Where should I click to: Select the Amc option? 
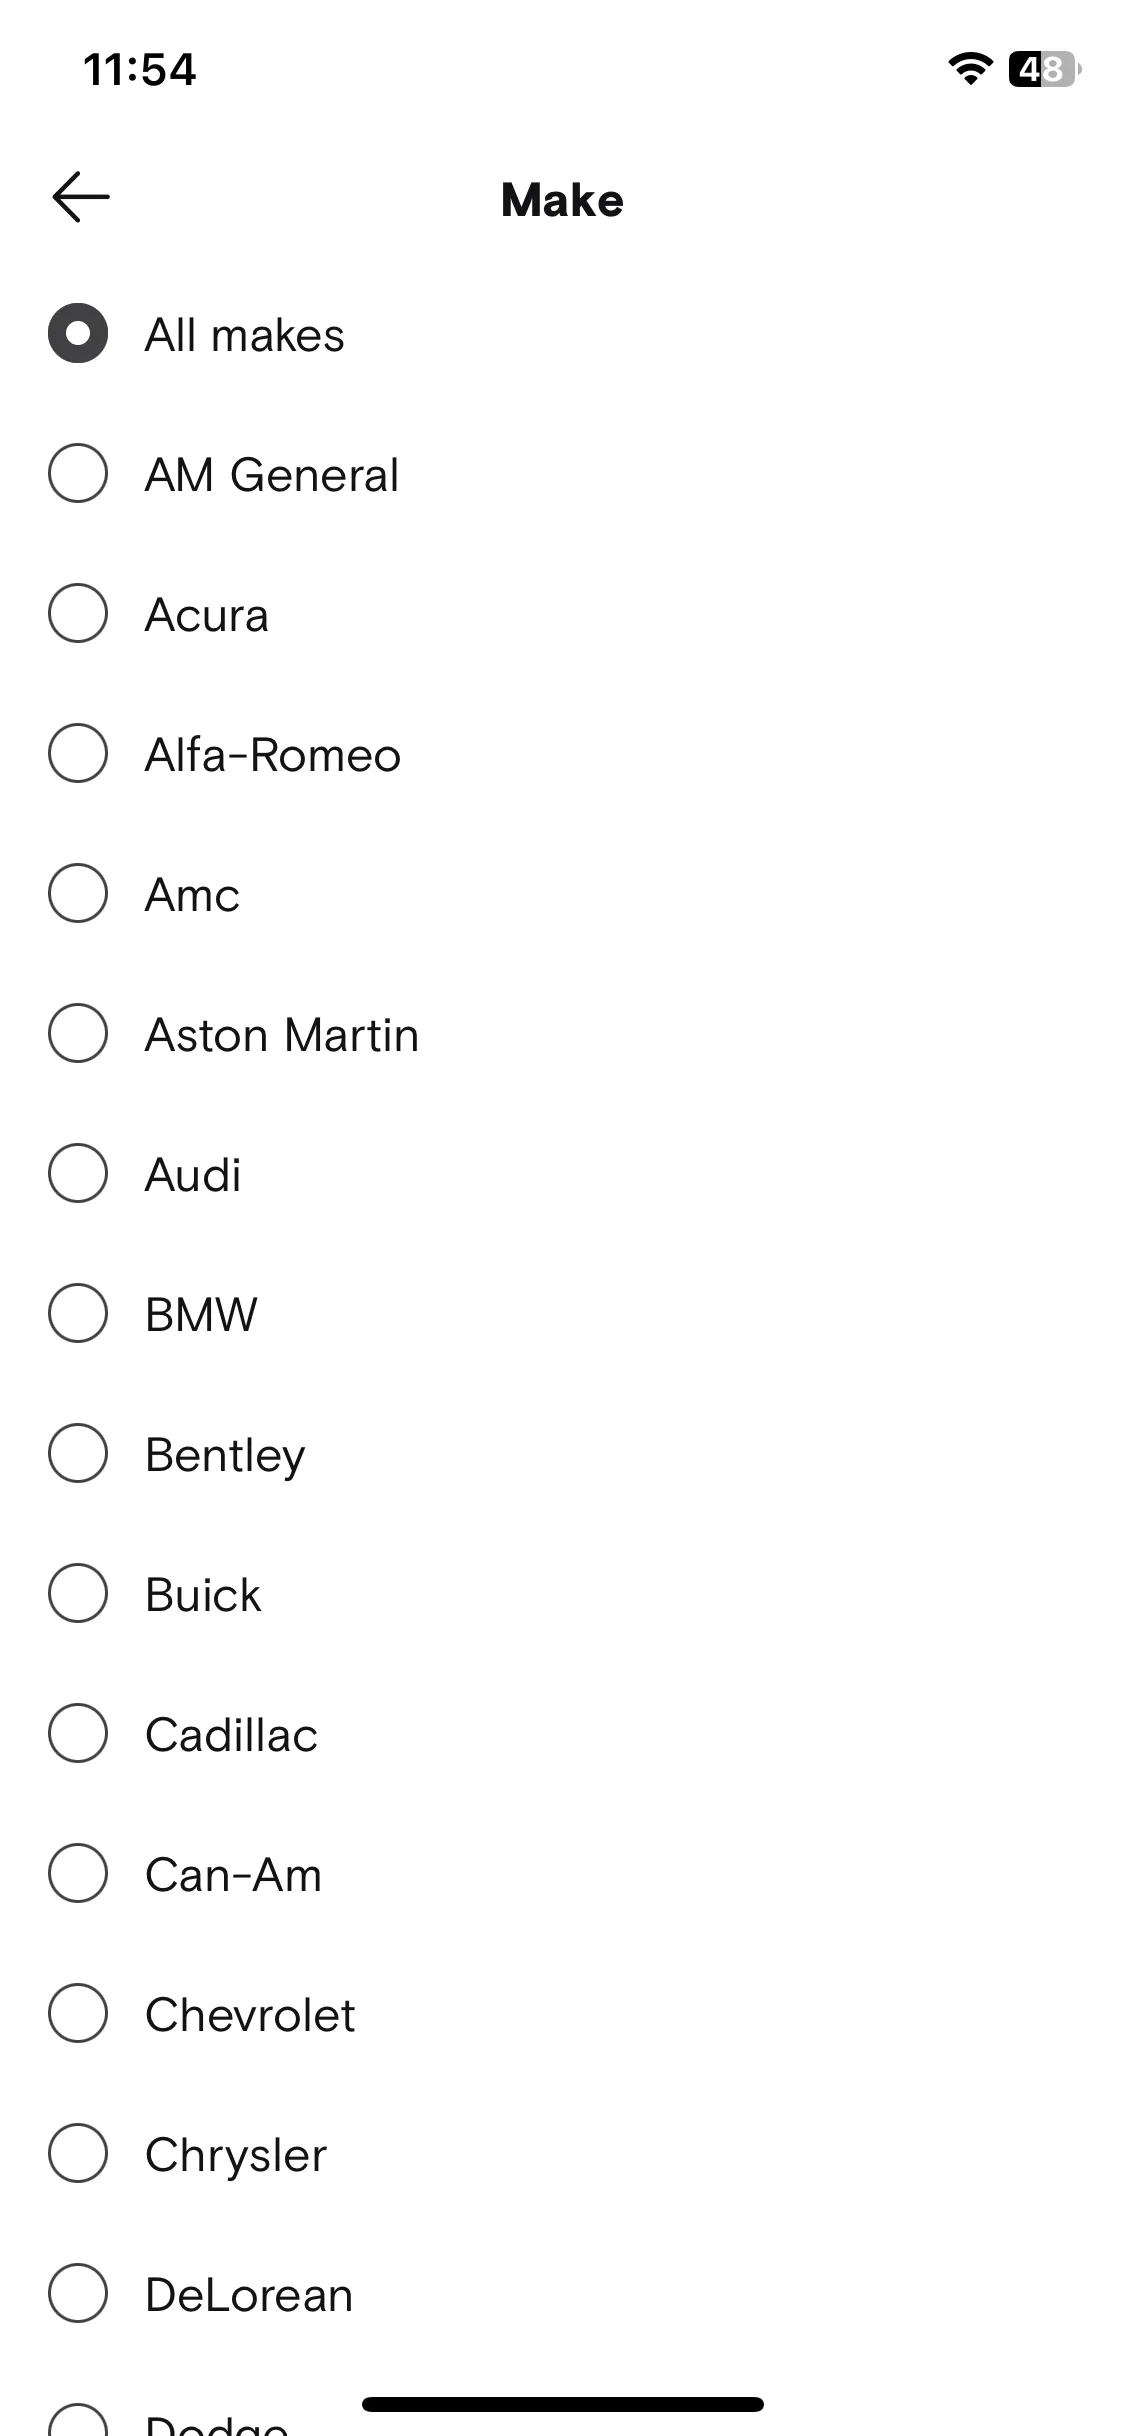[78, 893]
